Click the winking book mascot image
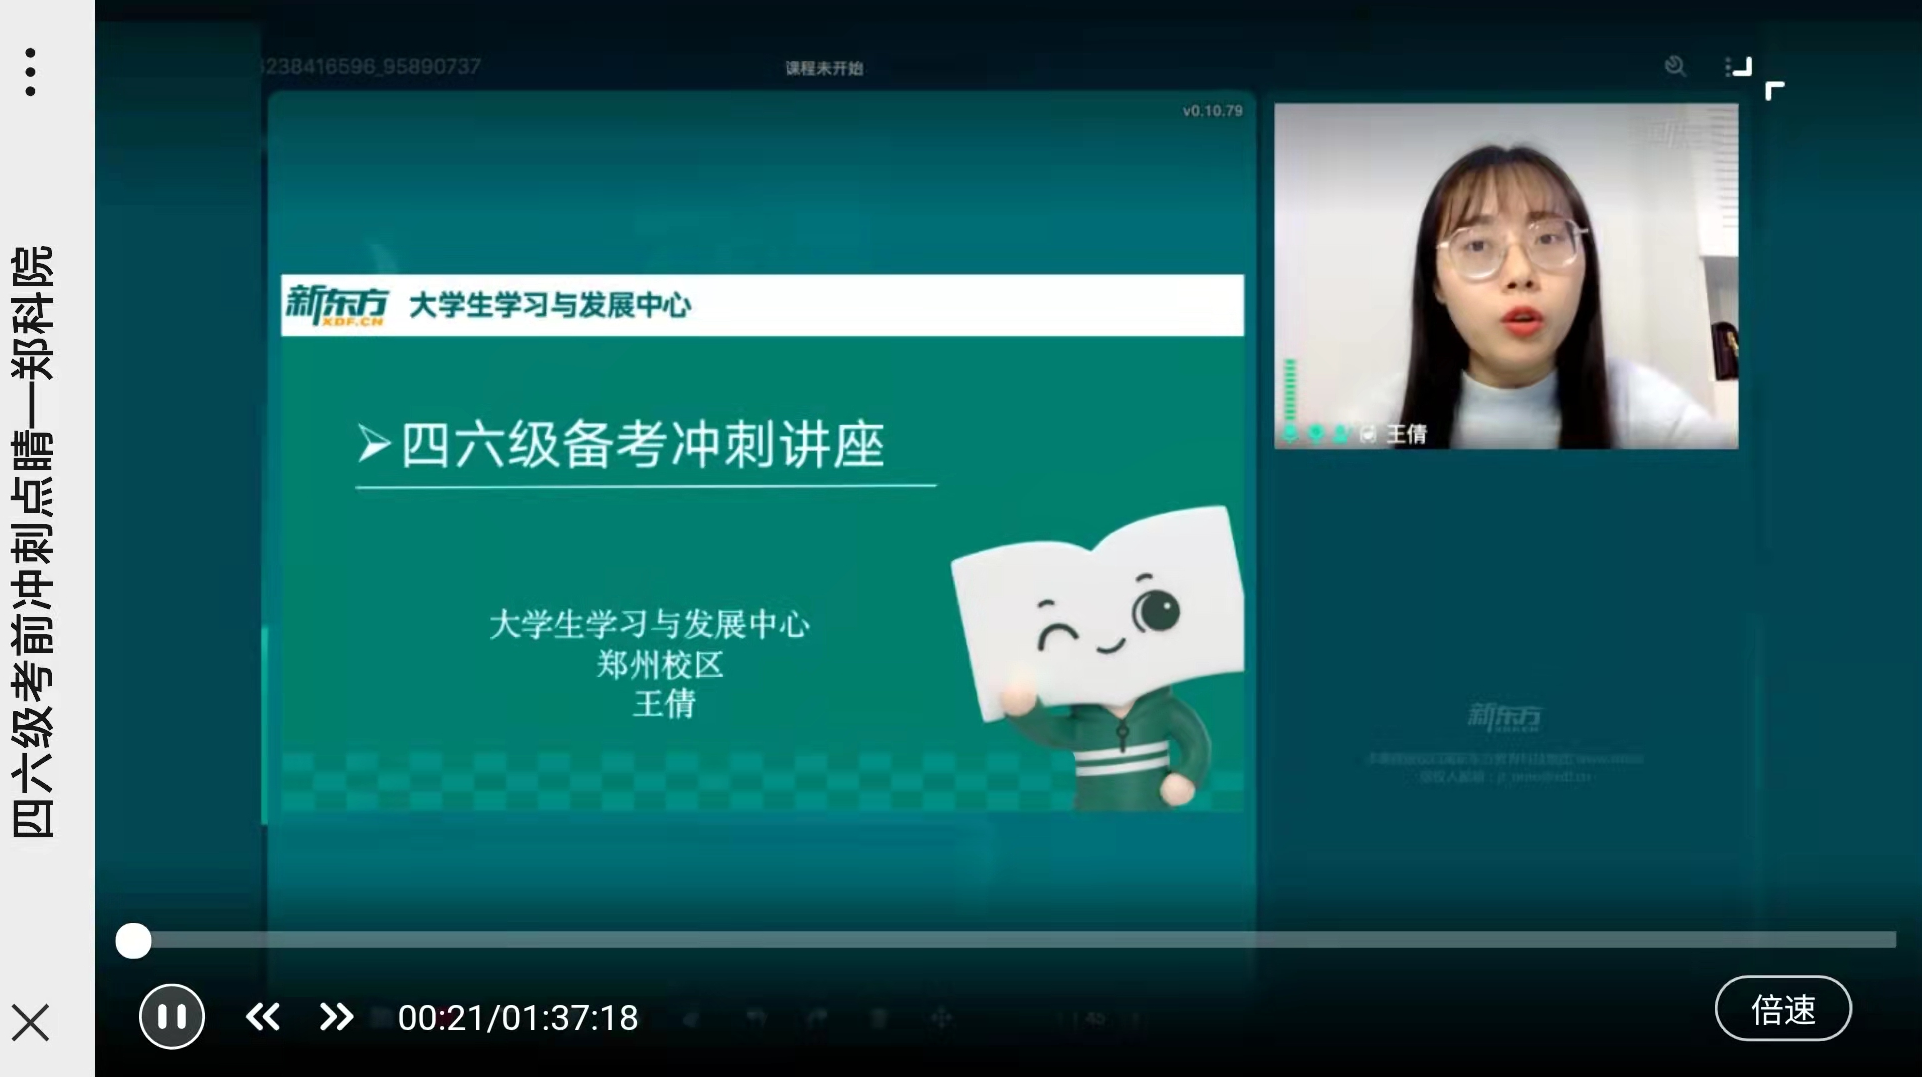The width and height of the screenshot is (1922, 1077). (1097, 658)
